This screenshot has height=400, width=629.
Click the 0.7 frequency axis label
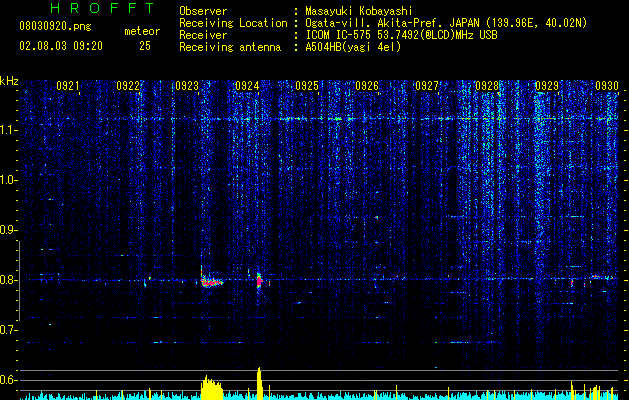pos(8,330)
